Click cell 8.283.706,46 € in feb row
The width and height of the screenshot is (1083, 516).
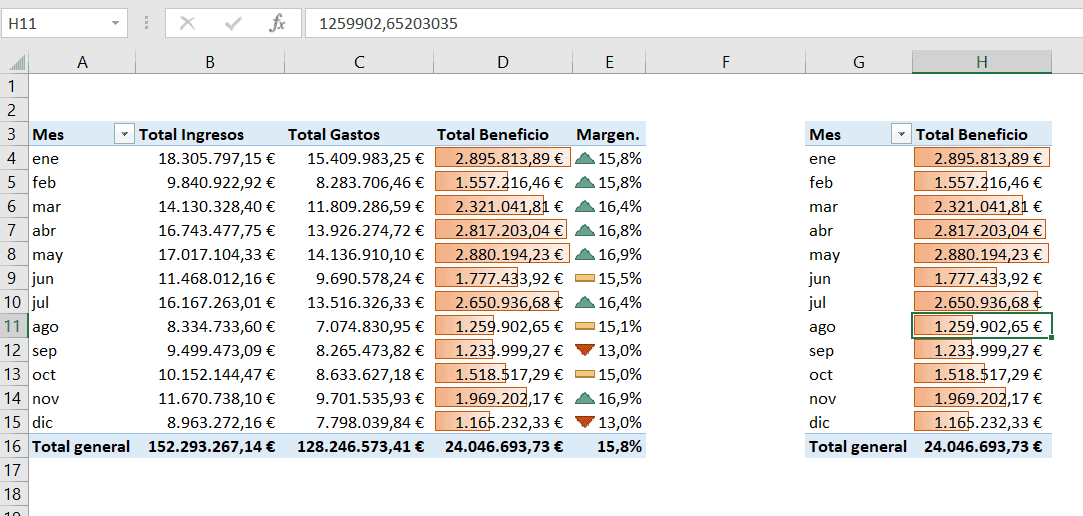pos(359,182)
